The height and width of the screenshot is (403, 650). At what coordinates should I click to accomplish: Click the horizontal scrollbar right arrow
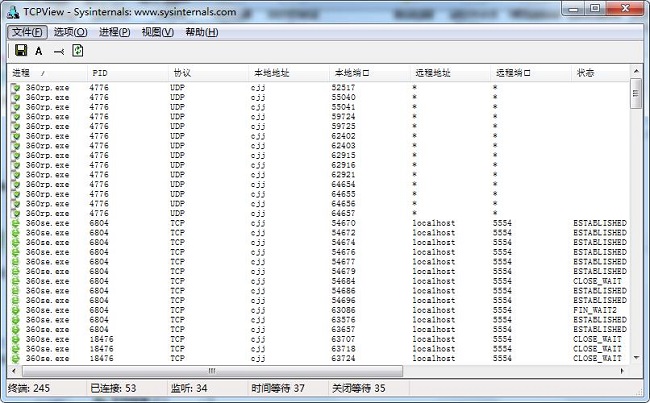[x=621, y=370]
